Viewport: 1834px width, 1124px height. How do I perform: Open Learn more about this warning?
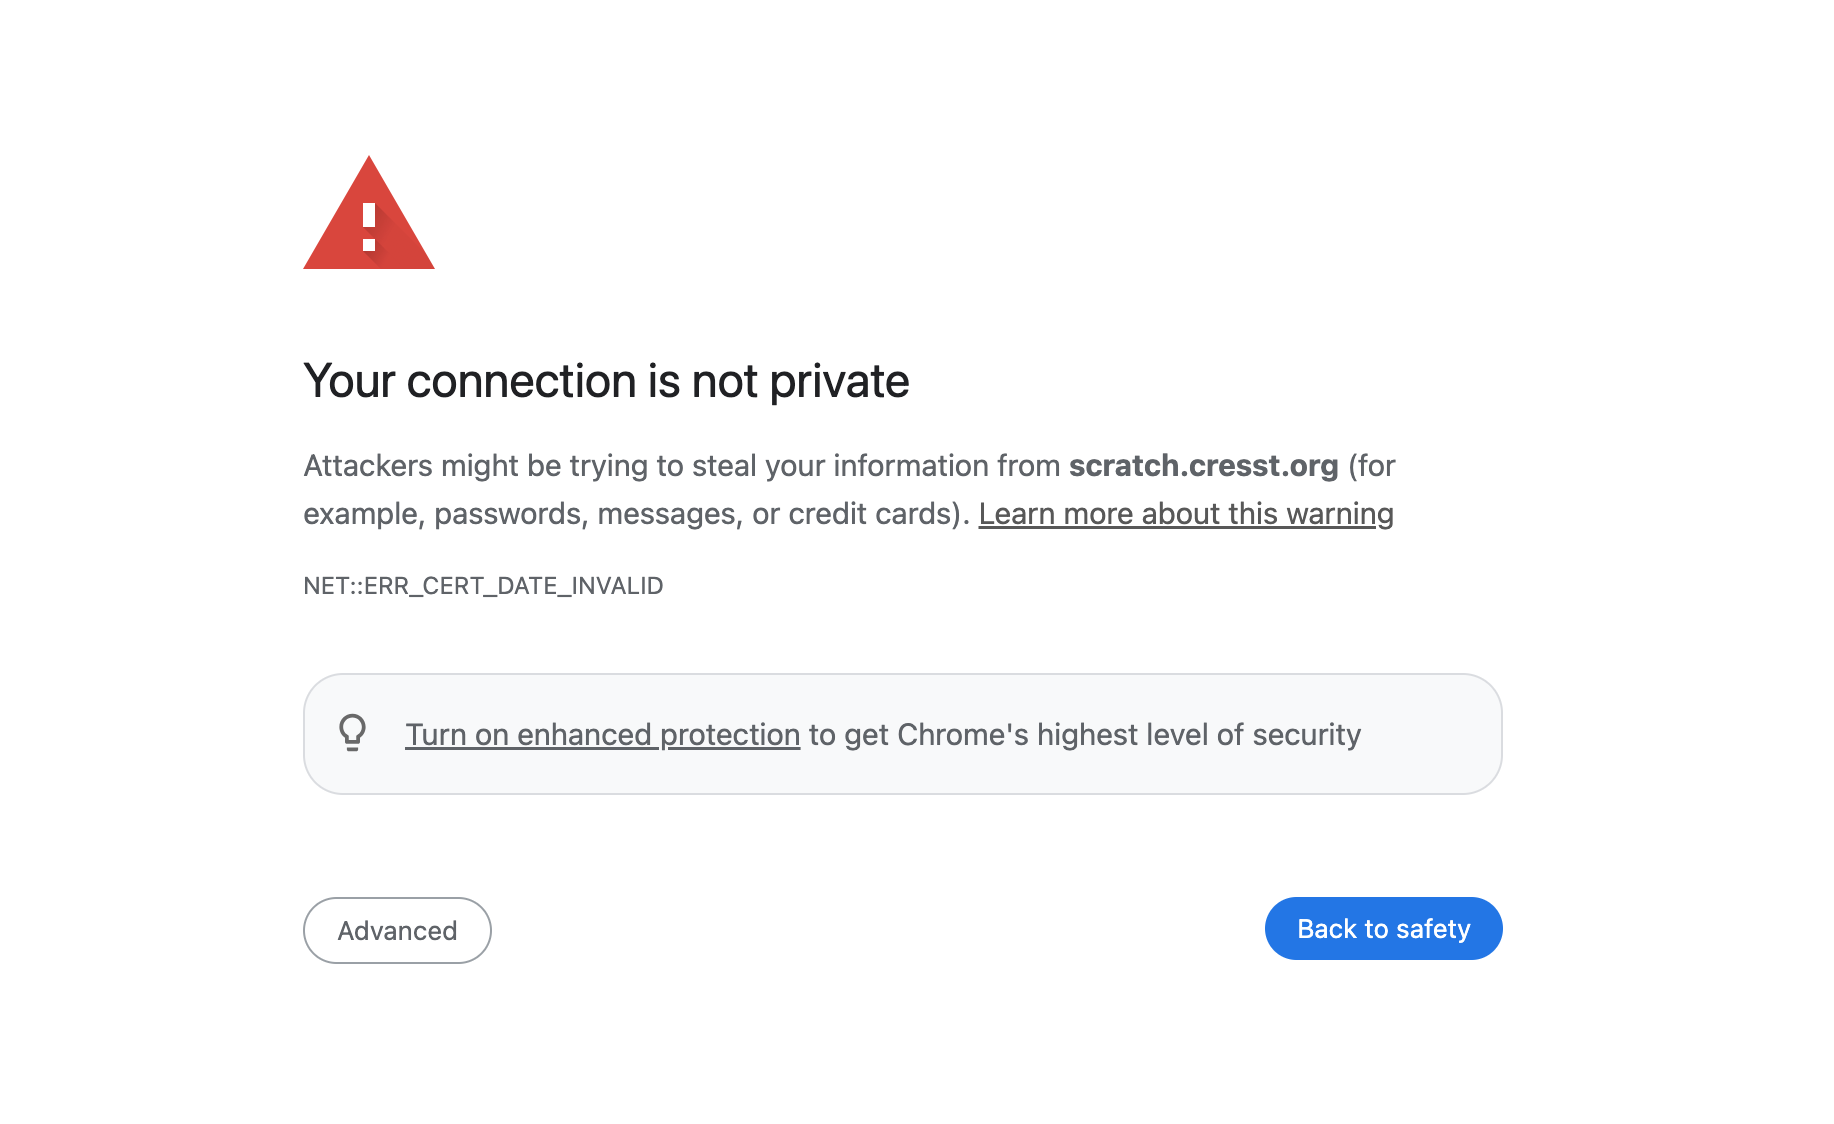[x=1185, y=513]
